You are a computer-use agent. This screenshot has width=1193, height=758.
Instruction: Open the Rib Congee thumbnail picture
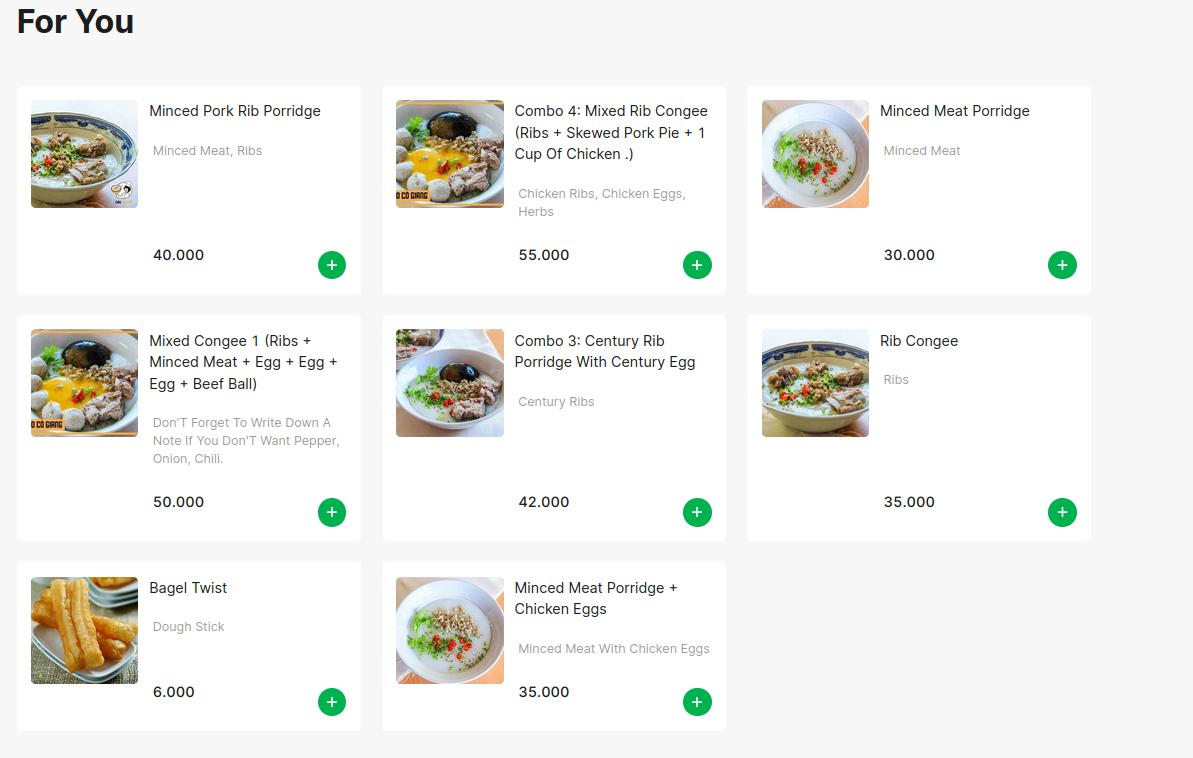click(815, 383)
